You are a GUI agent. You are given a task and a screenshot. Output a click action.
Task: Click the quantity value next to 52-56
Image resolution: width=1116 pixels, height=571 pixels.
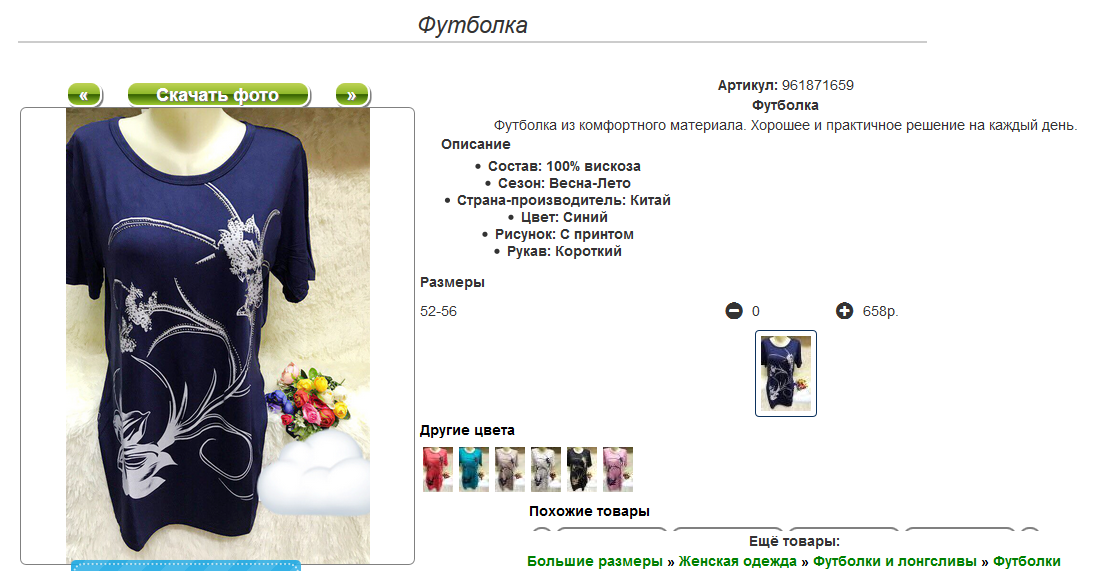pyautogui.click(x=756, y=311)
